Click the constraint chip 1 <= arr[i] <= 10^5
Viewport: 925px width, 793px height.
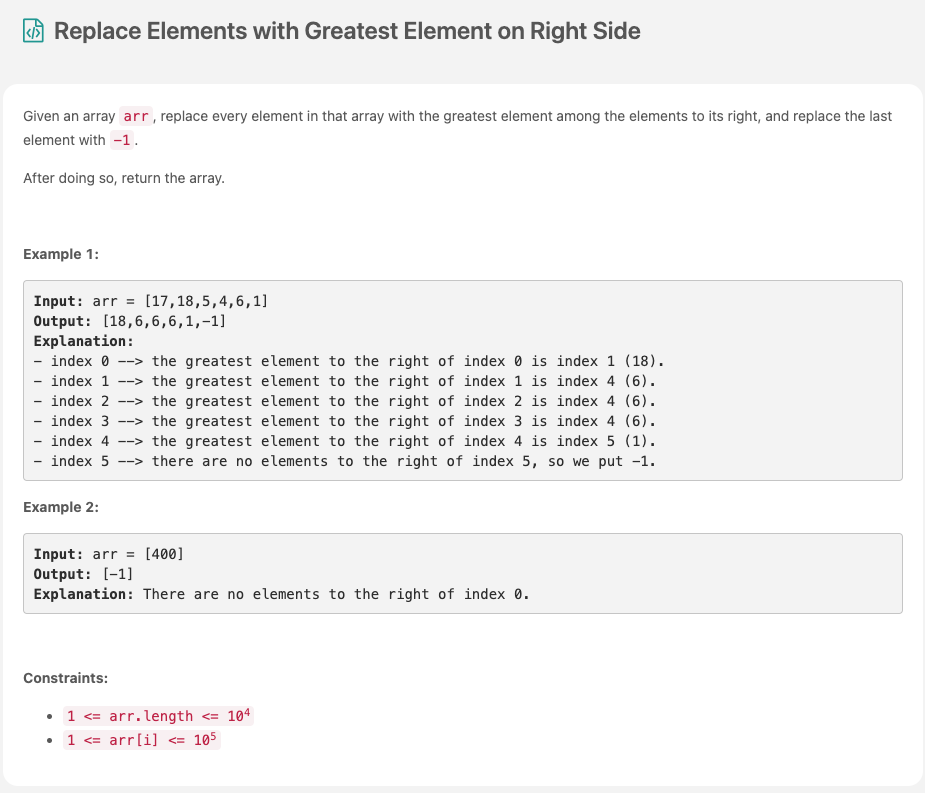[141, 740]
